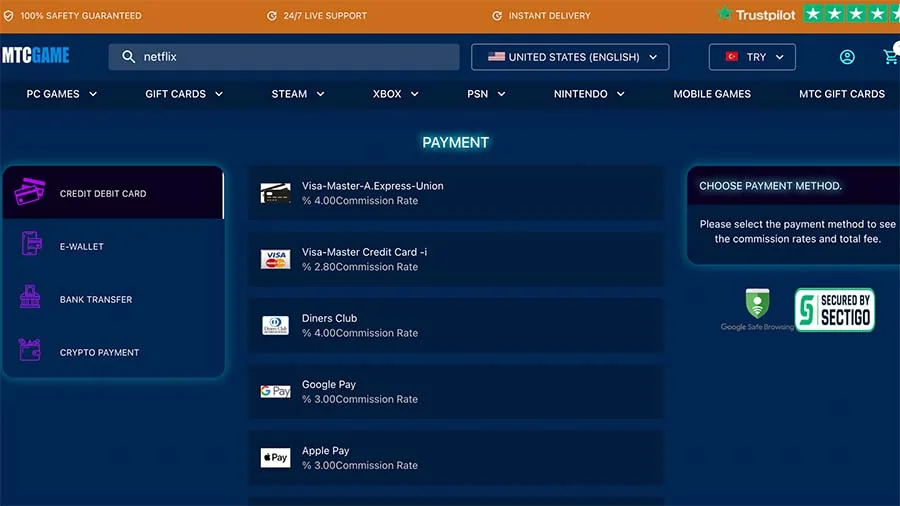The height and width of the screenshot is (506, 900).
Task: Switch to the Crypto Payment tab
Action: click(x=113, y=352)
